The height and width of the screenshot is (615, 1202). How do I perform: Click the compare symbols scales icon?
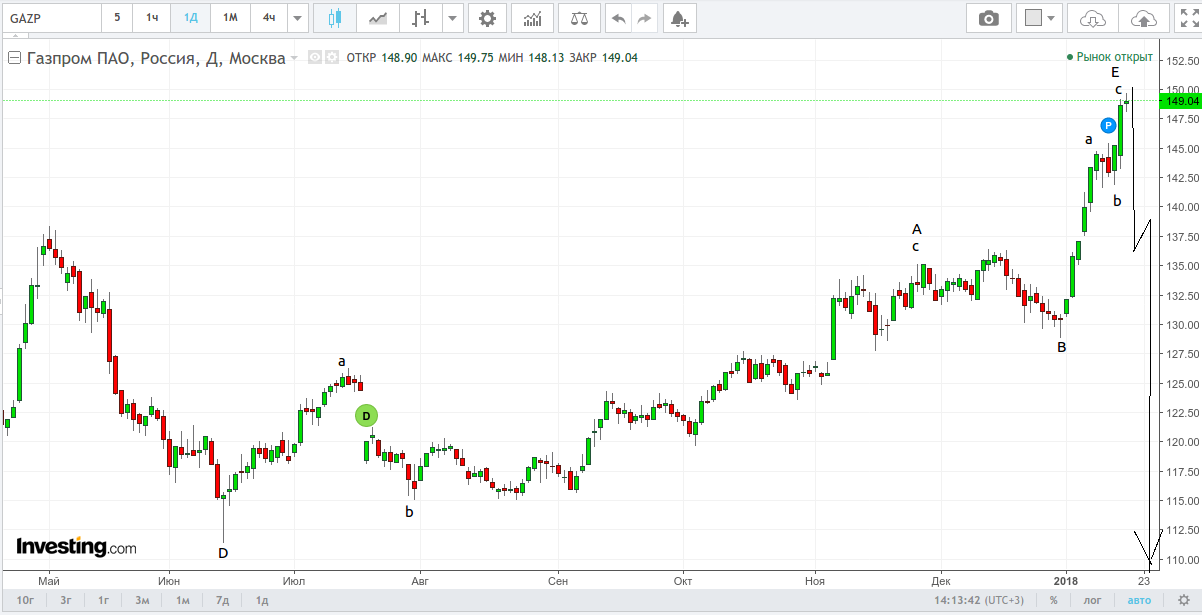[x=579, y=18]
